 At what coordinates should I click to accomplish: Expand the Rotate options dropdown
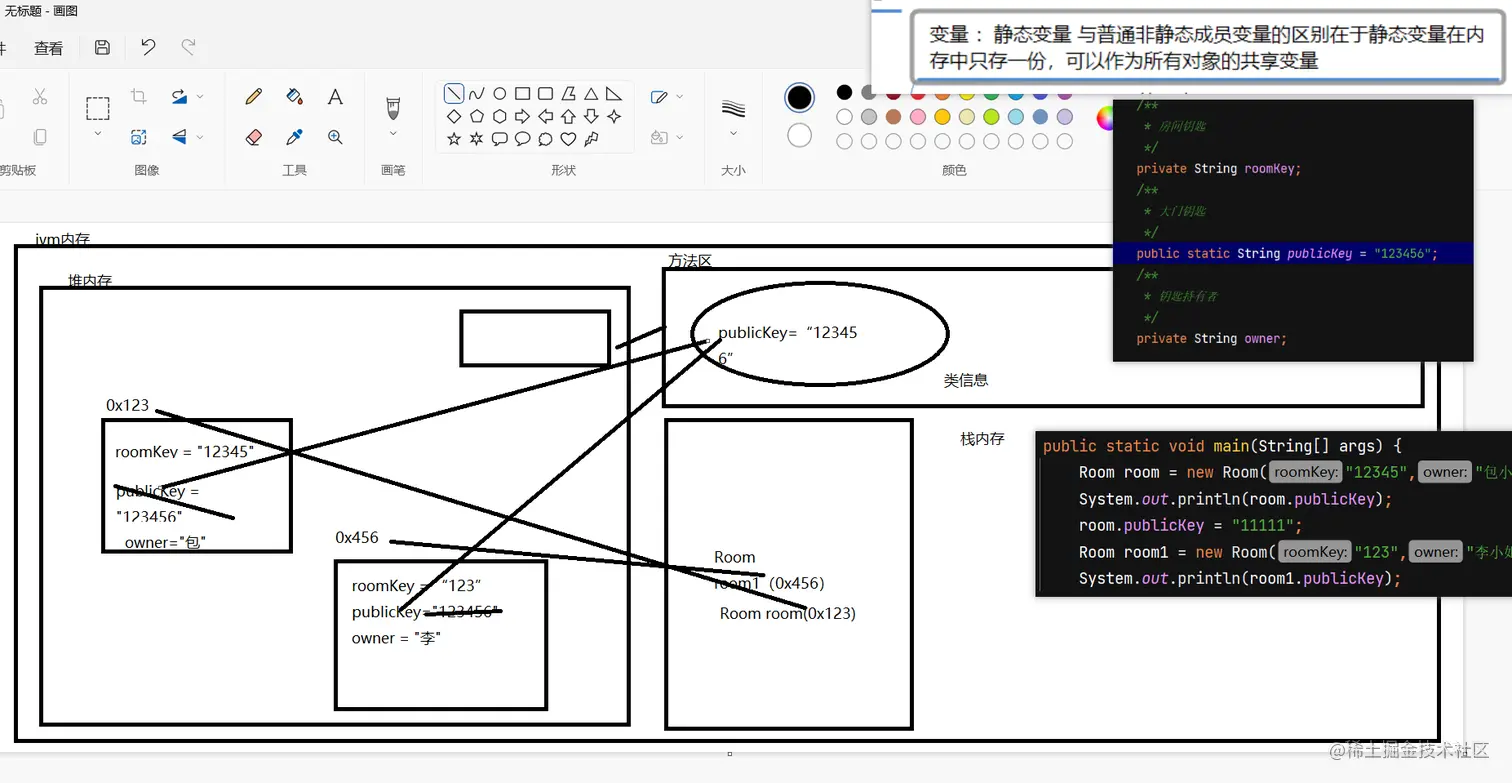[200, 97]
